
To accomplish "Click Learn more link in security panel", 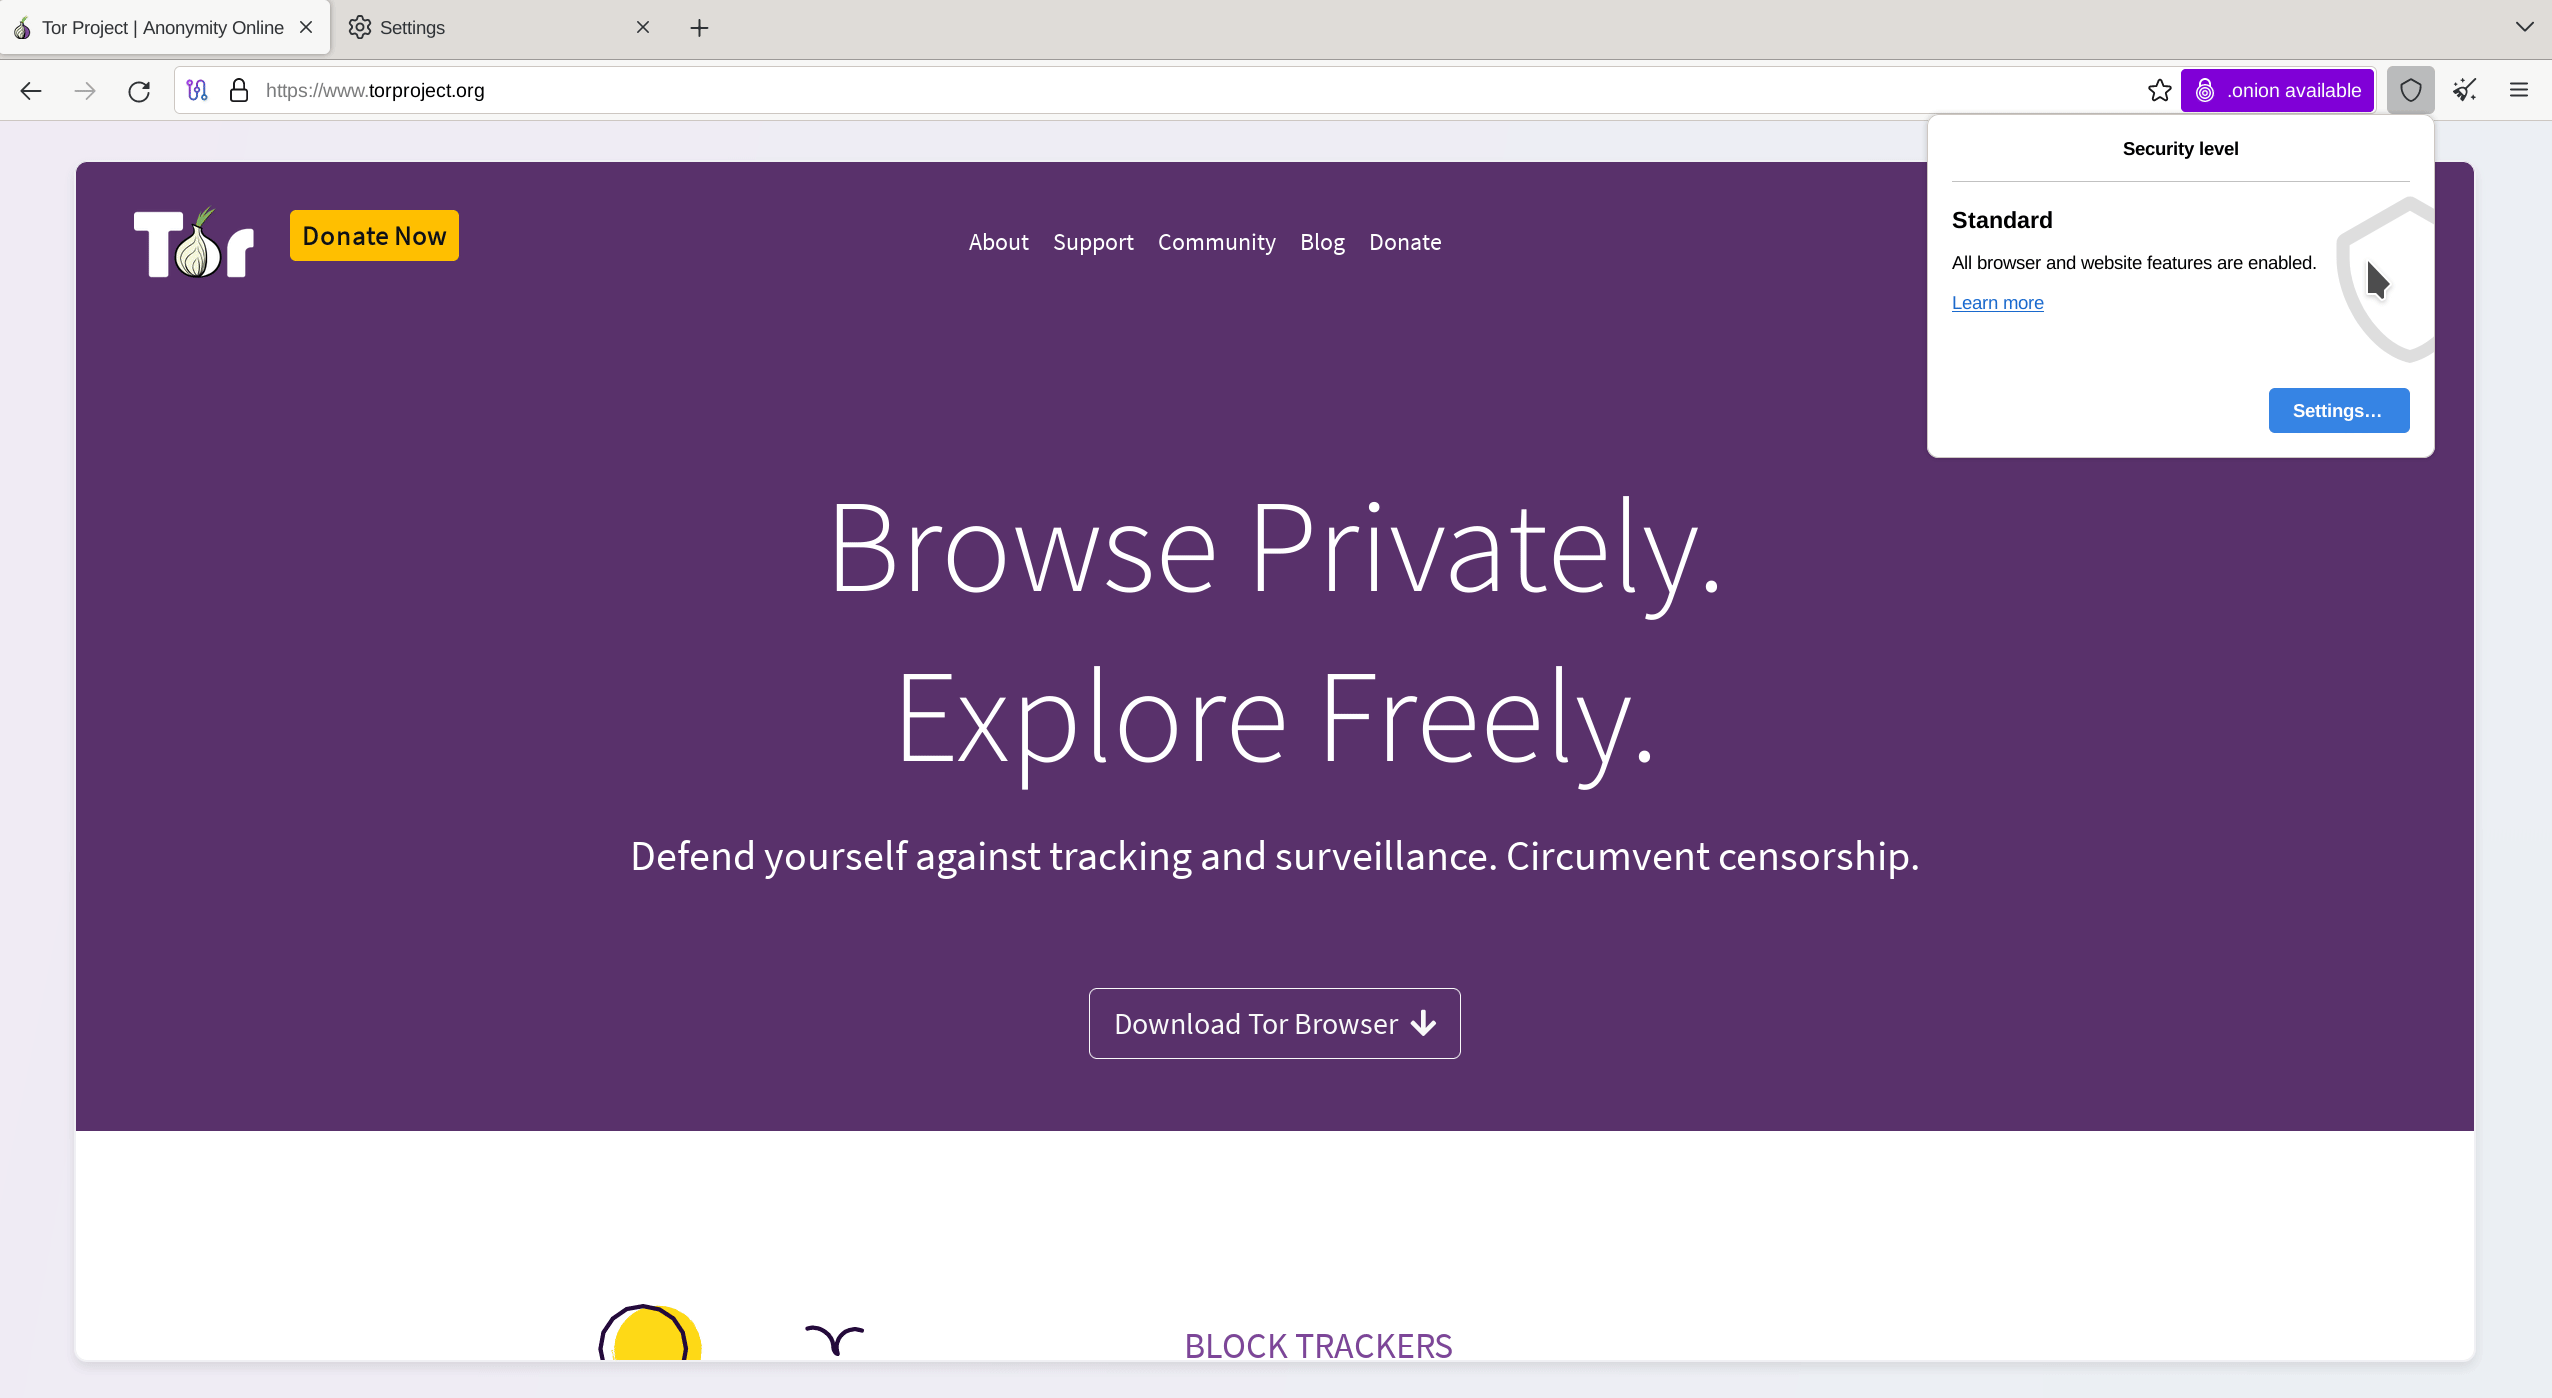I will coord(1996,303).
